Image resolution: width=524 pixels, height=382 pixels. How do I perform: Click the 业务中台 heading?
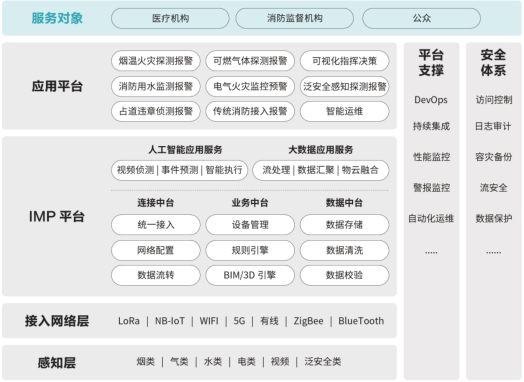point(250,203)
